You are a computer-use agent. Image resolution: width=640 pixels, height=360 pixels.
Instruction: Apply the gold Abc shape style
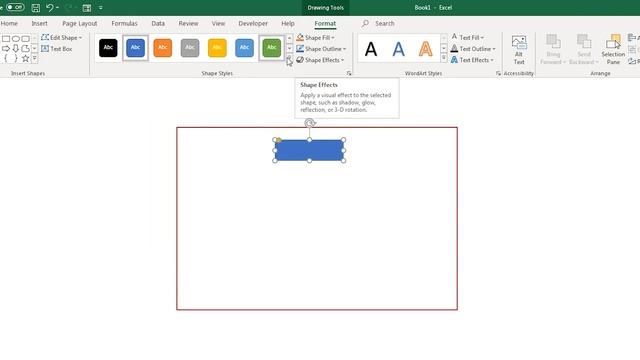pyautogui.click(x=217, y=48)
